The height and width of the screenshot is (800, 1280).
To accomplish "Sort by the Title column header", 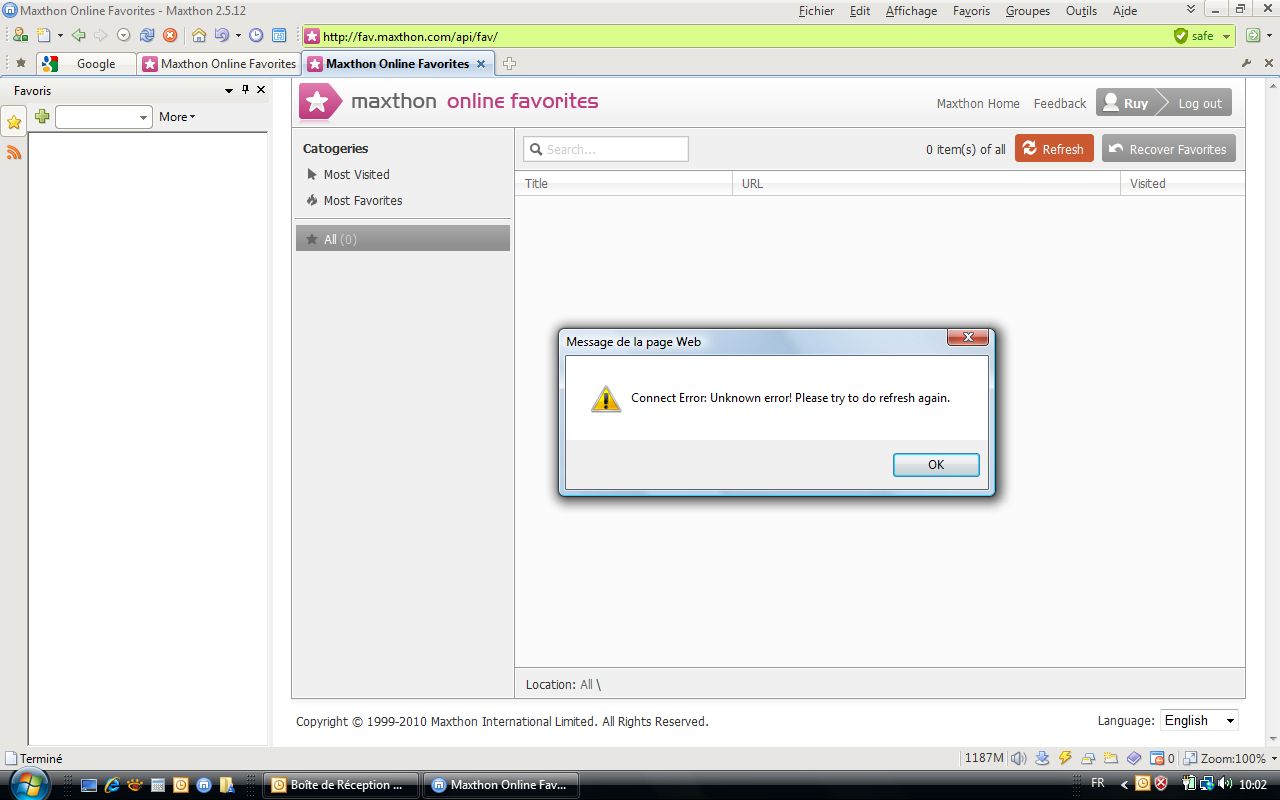I will tap(624, 183).
